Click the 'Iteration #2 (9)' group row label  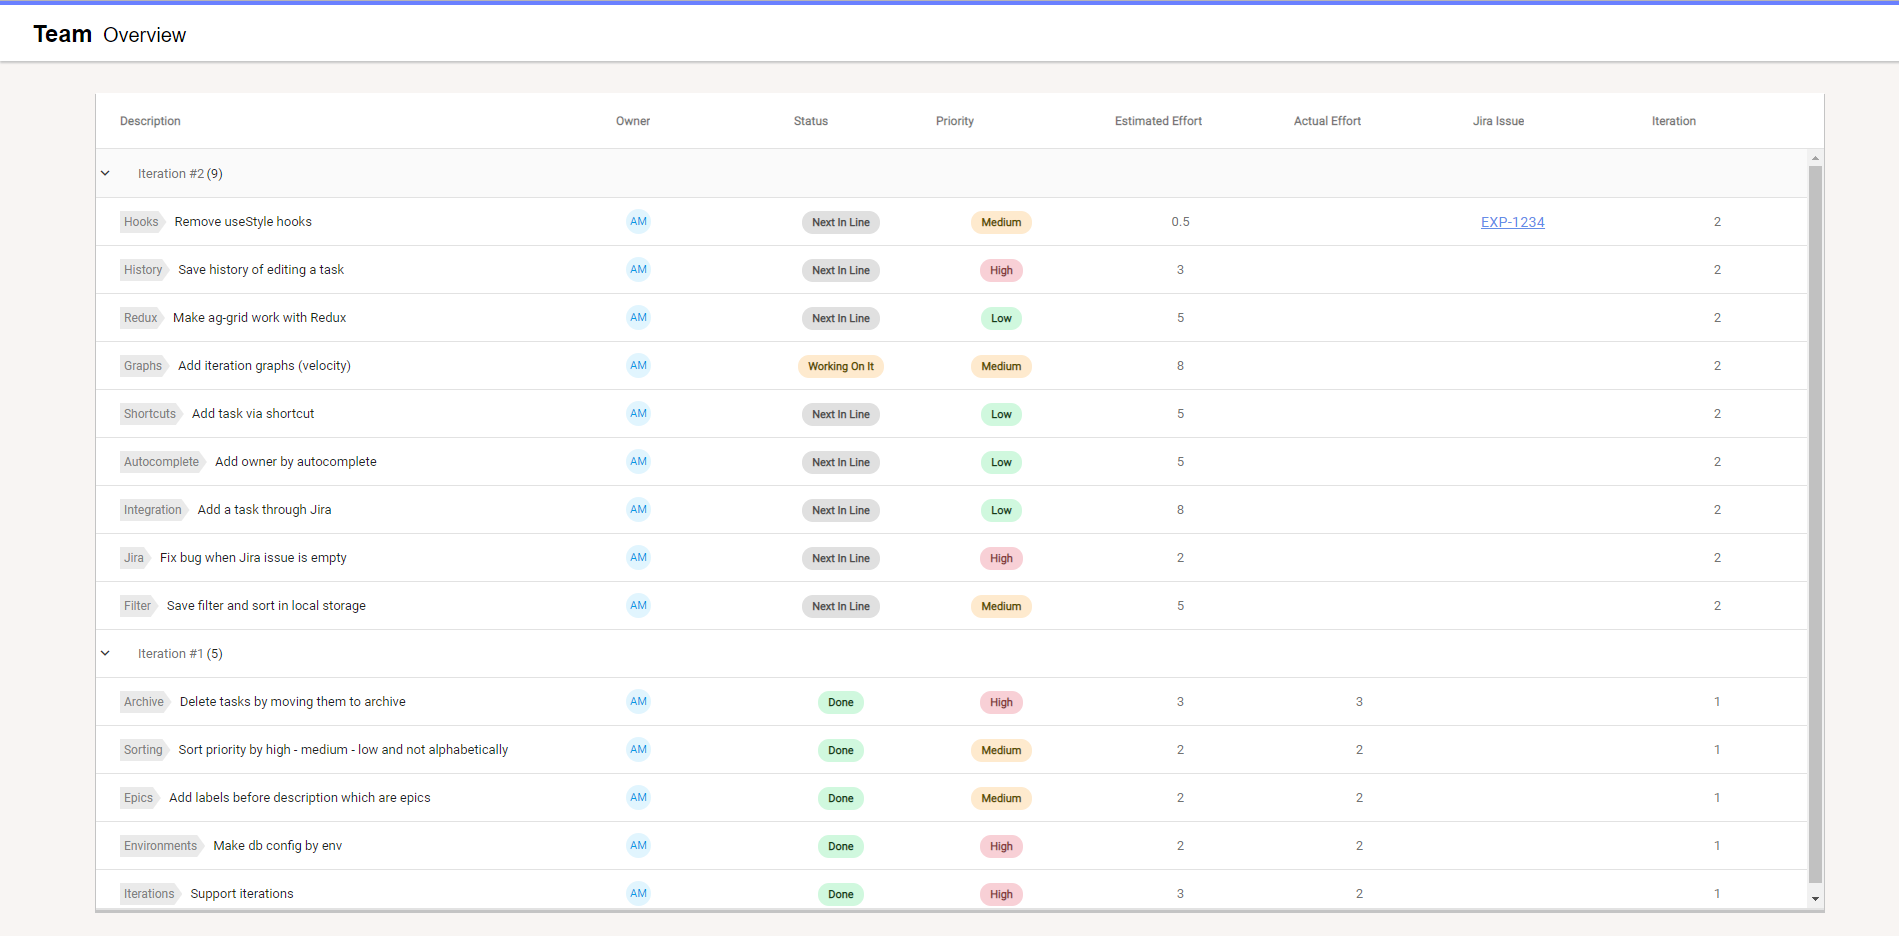[180, 174]
